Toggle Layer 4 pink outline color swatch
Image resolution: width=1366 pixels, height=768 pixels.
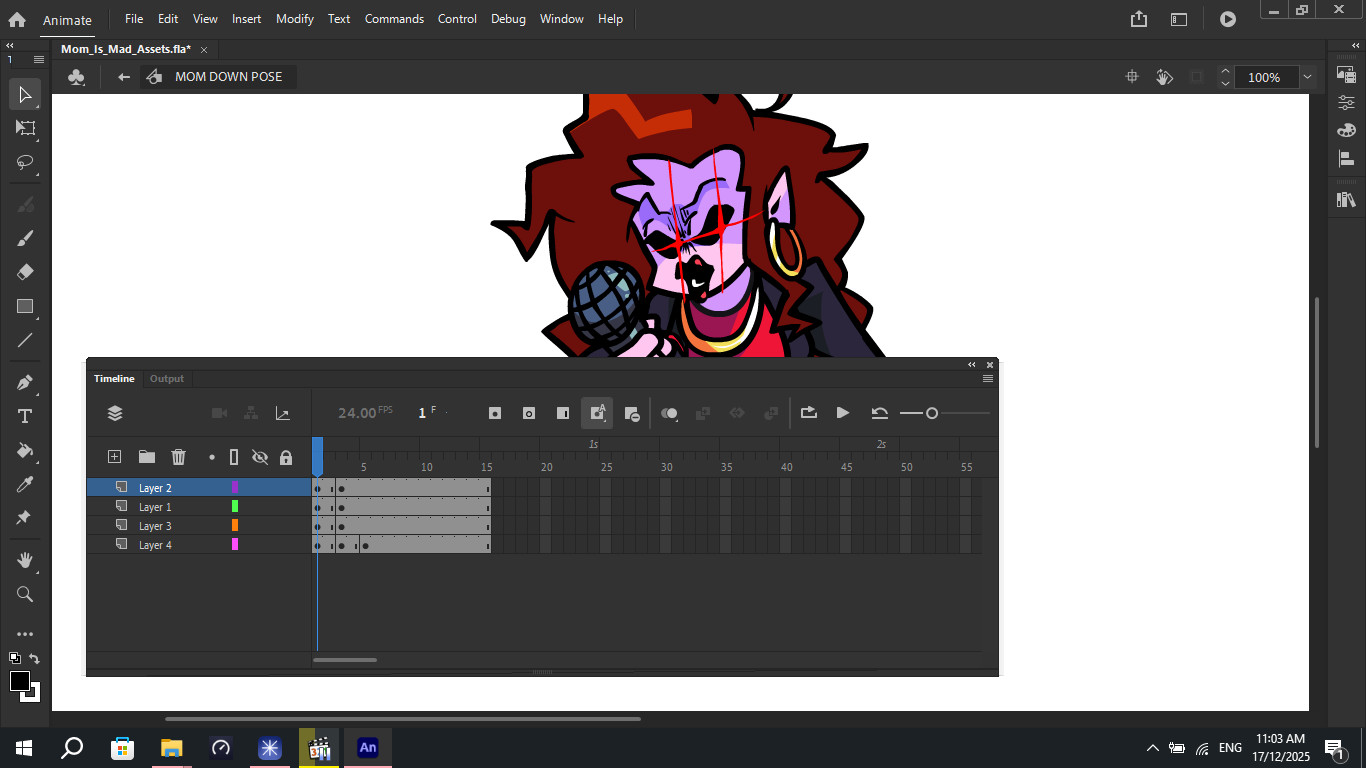pos(235,544)
